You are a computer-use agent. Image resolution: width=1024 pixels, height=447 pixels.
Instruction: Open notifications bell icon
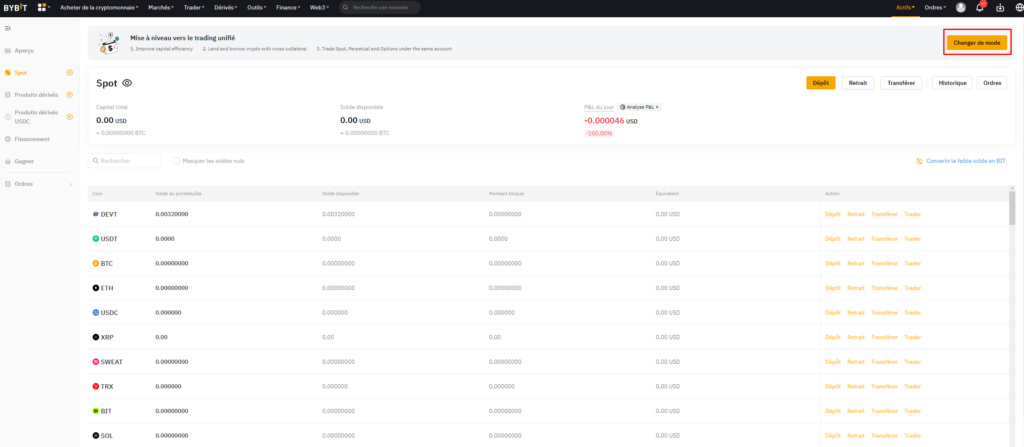(980, 7)
